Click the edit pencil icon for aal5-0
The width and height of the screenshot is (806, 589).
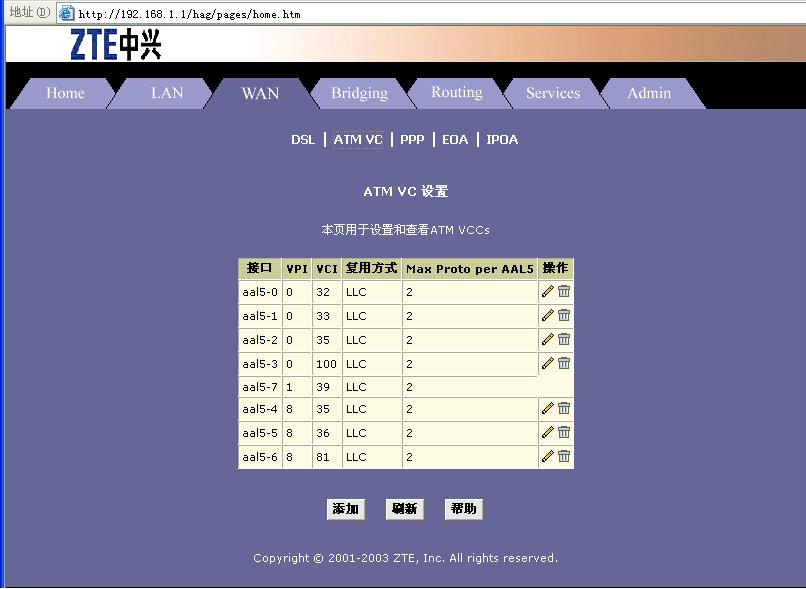click(547, 291)
